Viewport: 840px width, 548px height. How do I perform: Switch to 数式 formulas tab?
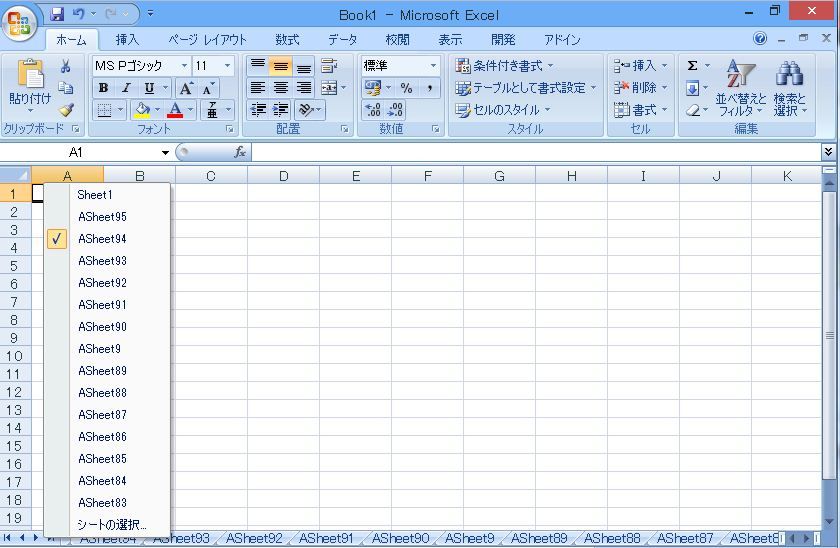287,40
